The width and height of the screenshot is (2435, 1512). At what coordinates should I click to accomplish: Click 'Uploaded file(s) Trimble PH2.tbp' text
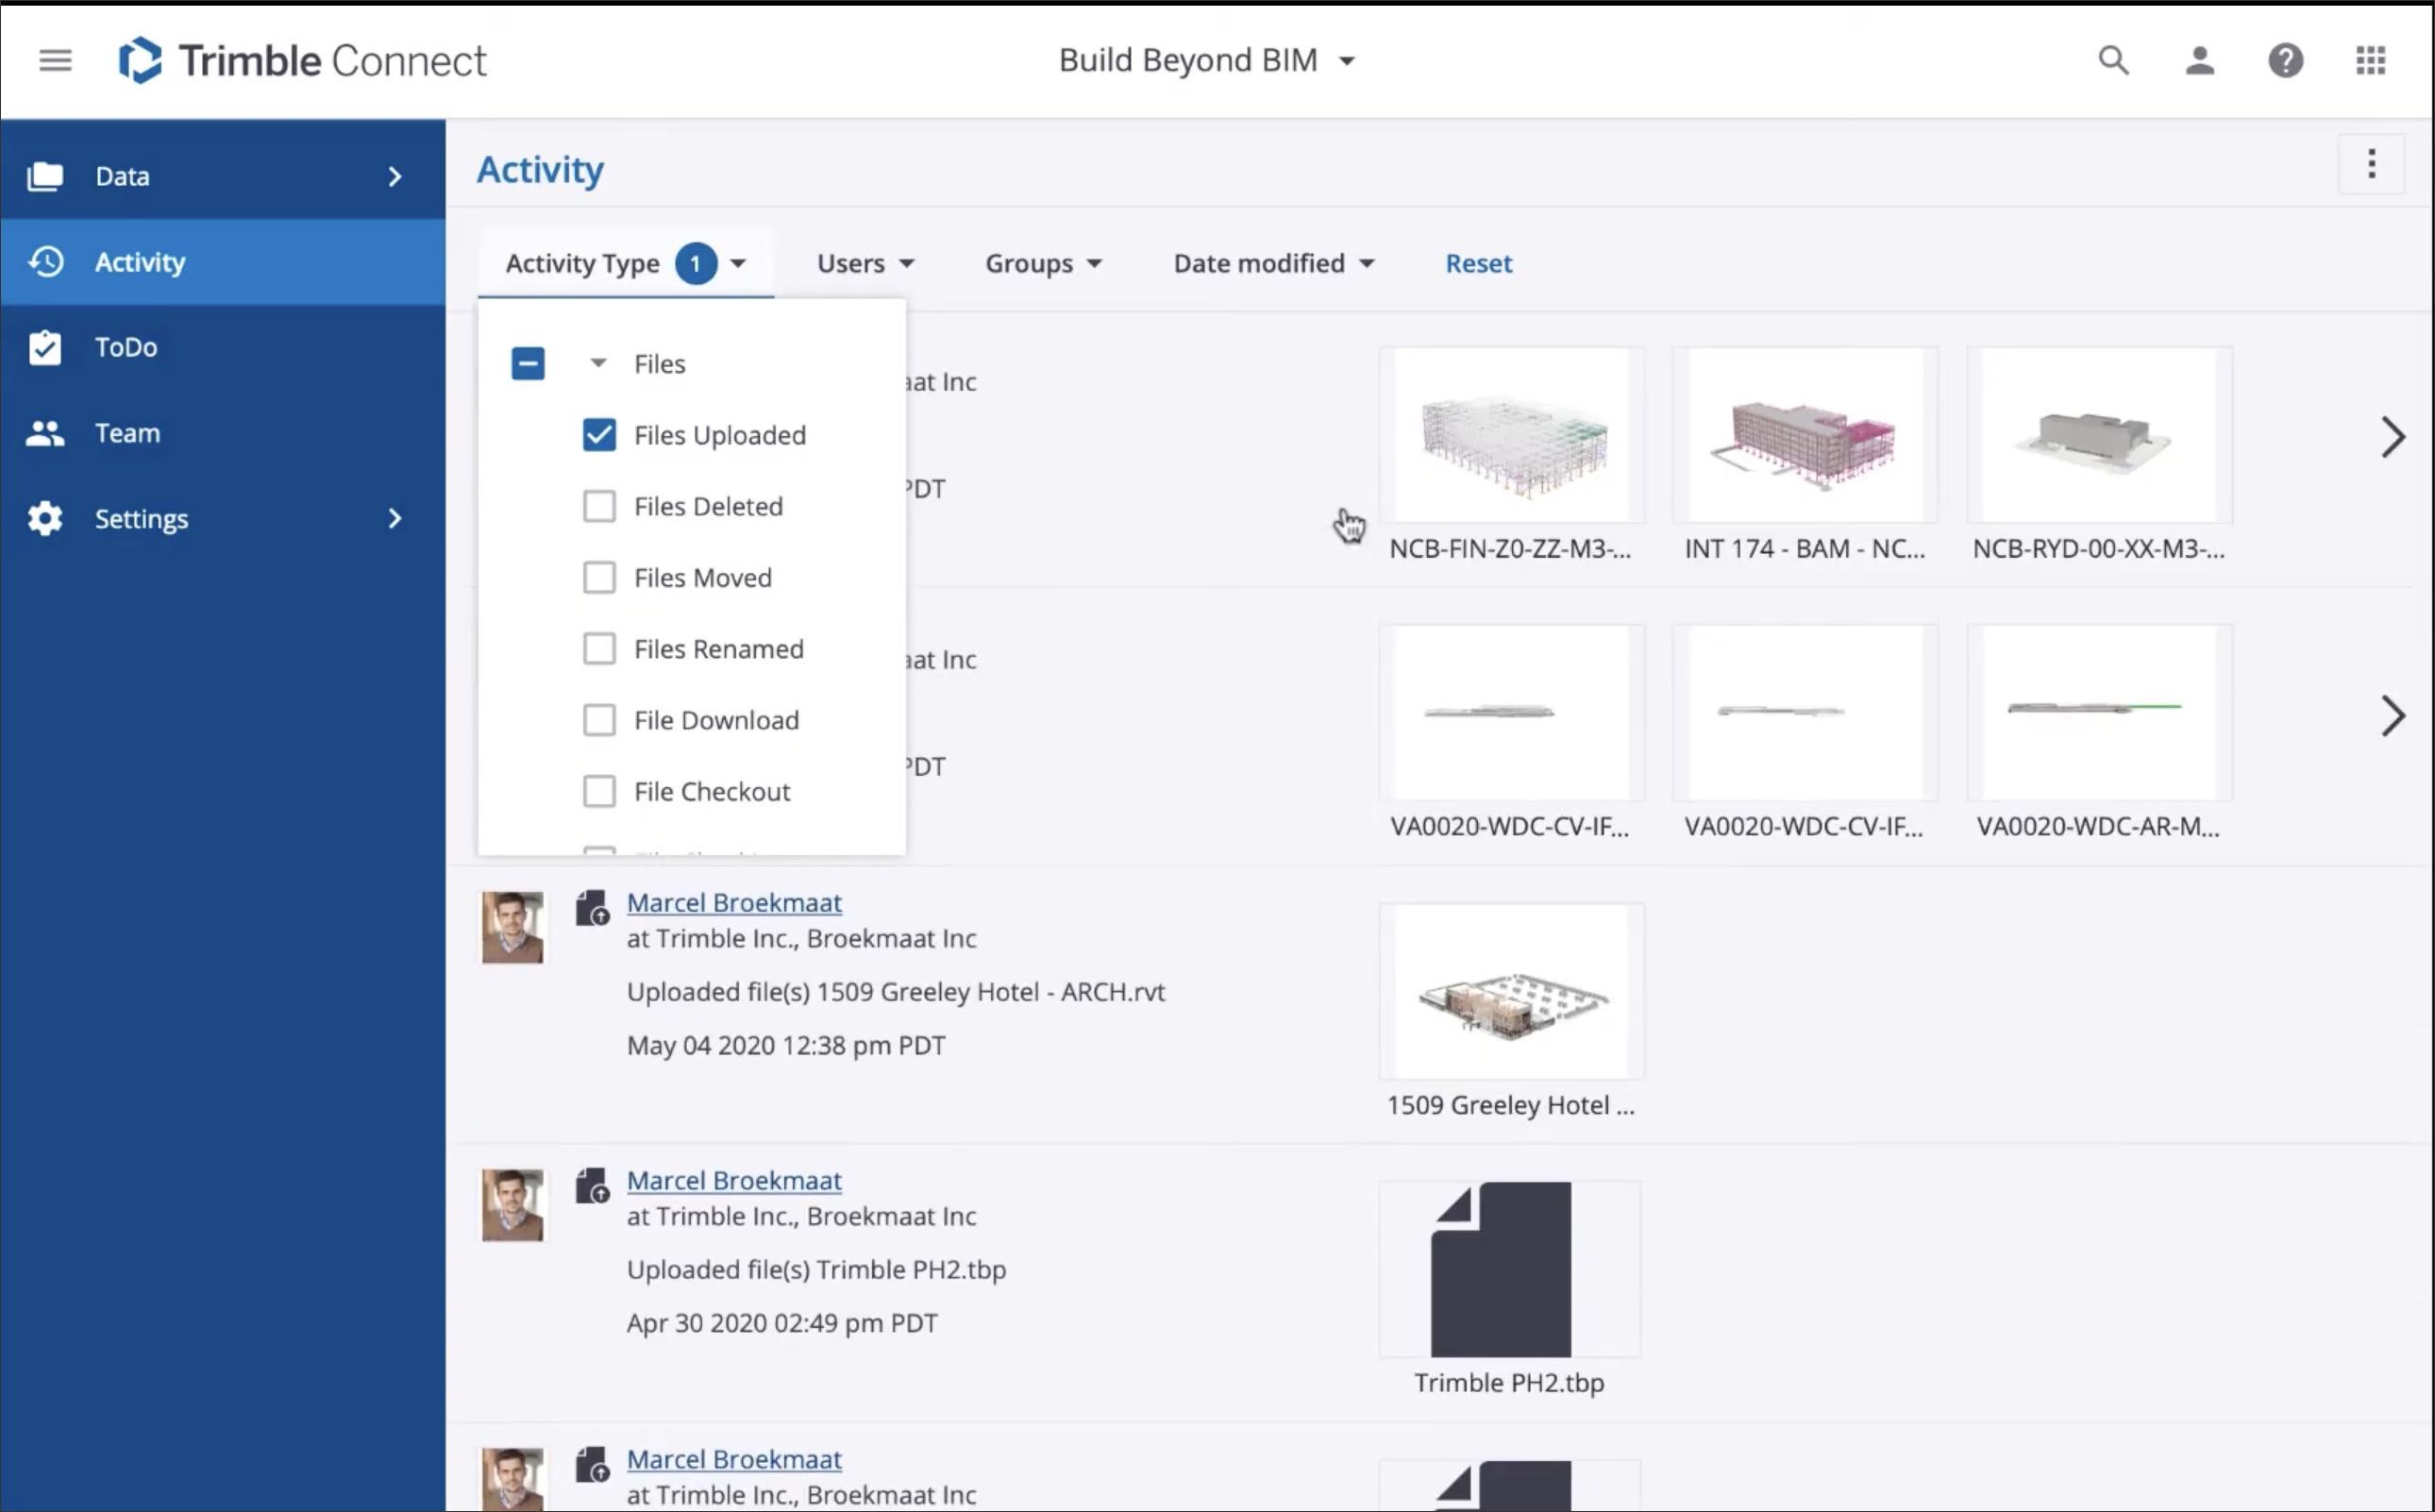[816, 1270]
